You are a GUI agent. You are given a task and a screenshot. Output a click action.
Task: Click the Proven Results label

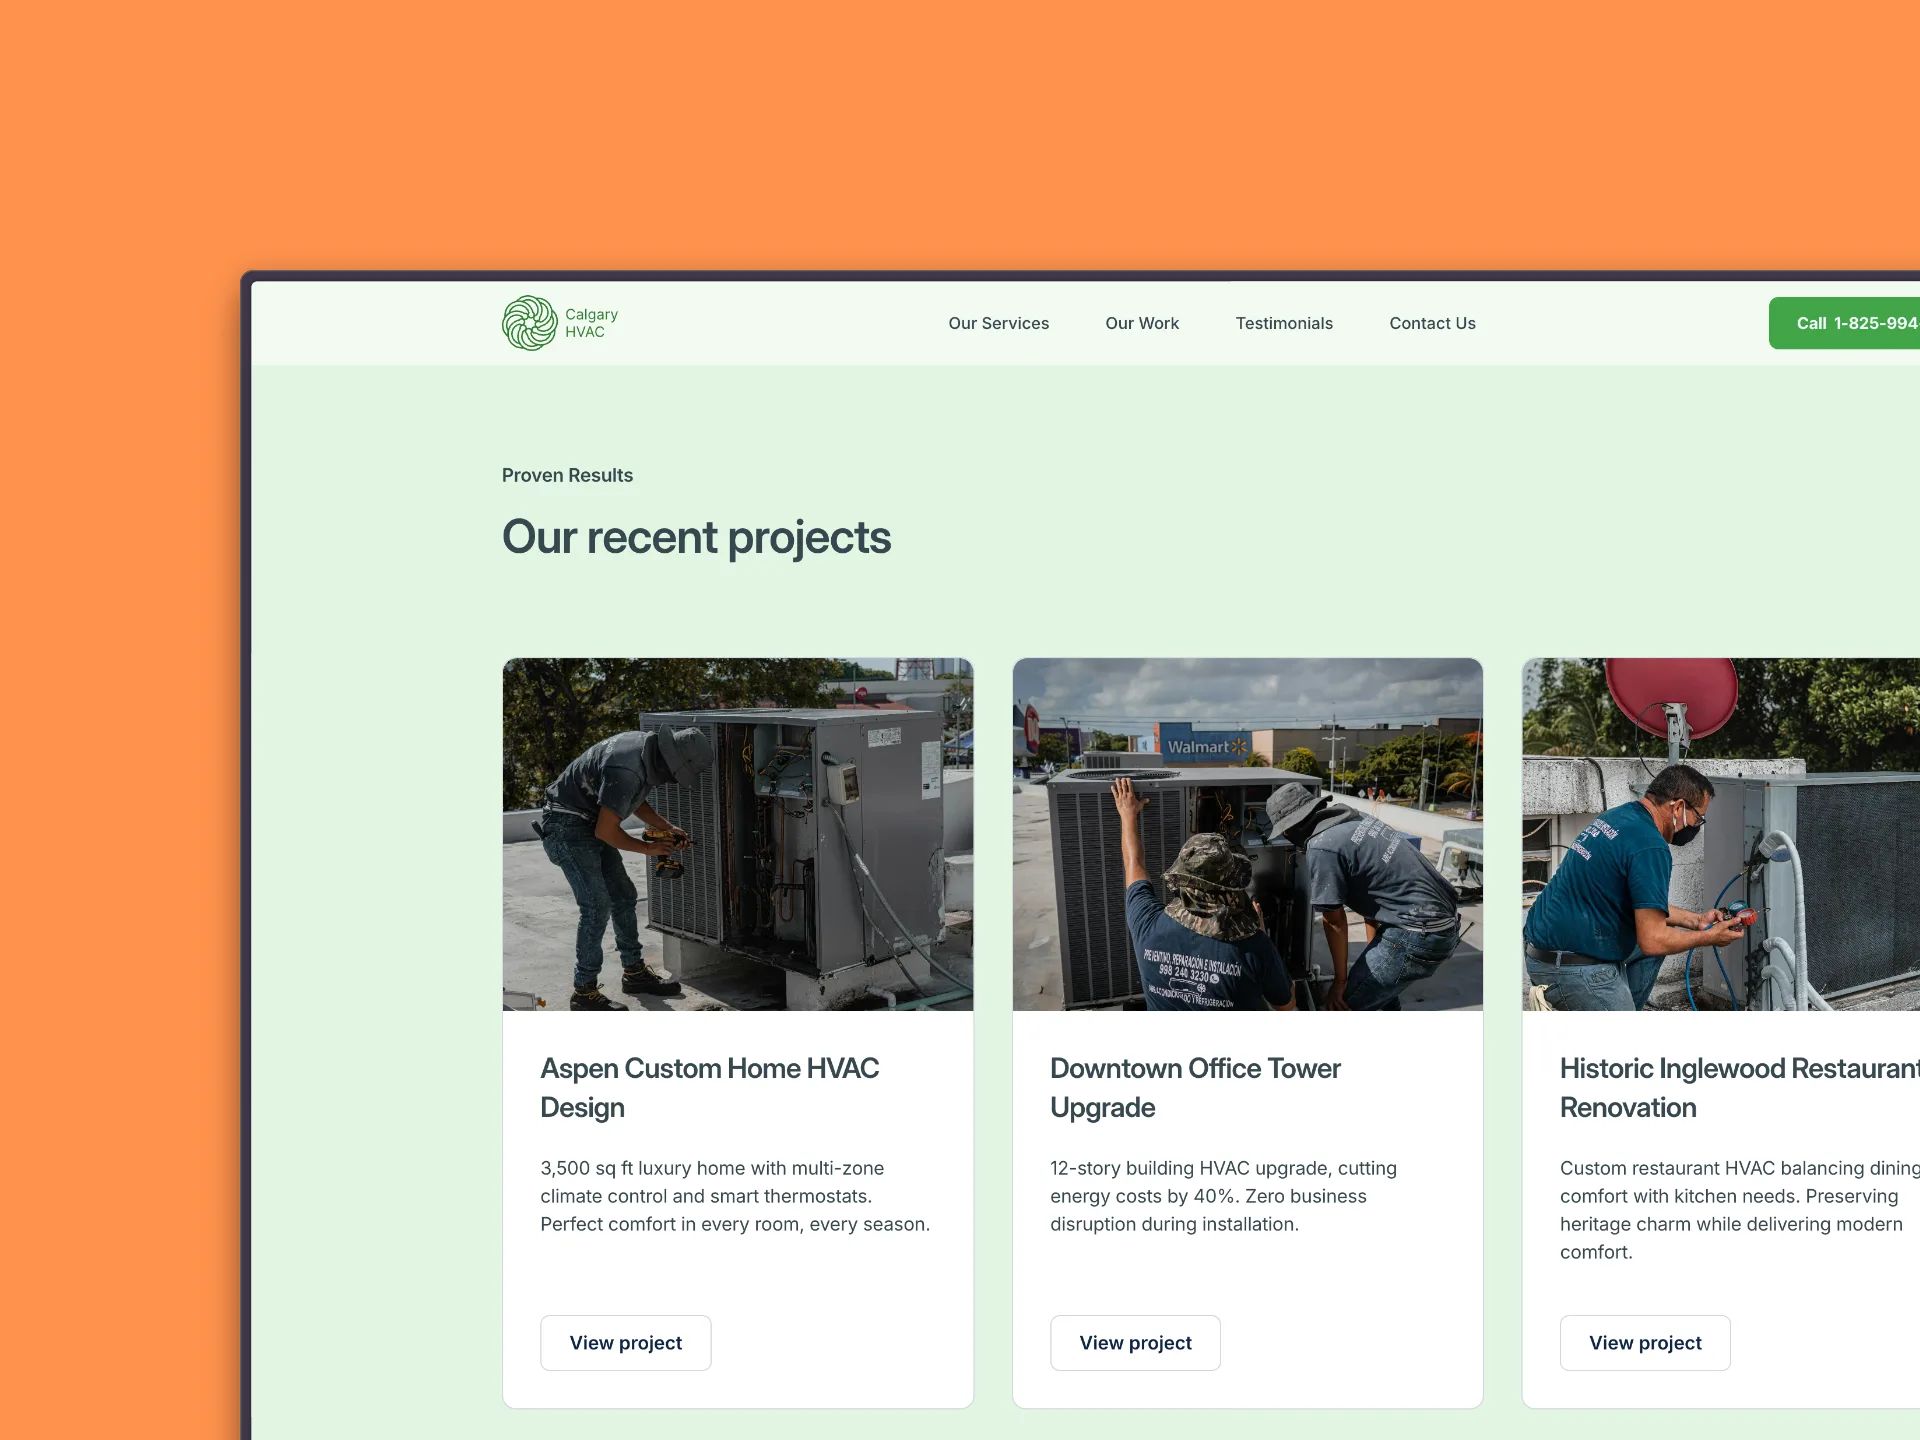[567, 475]
